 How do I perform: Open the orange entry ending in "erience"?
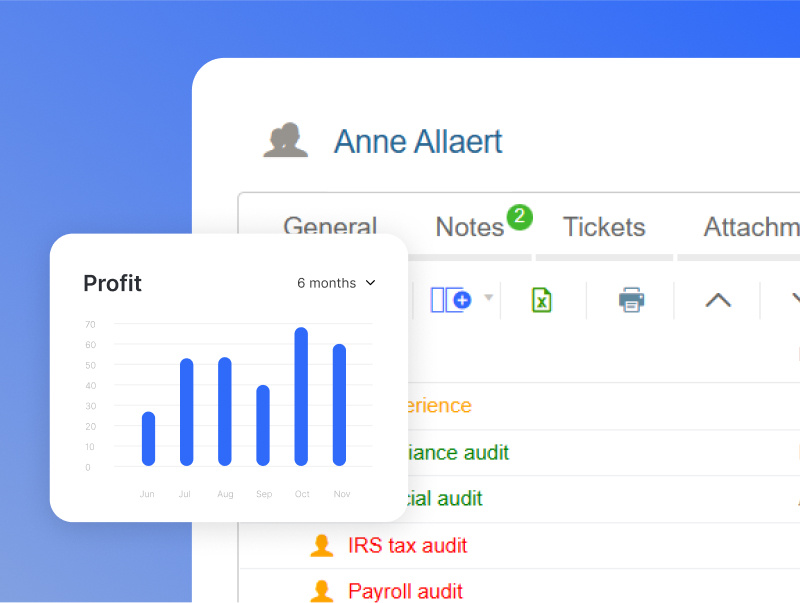tap(440, 406)
